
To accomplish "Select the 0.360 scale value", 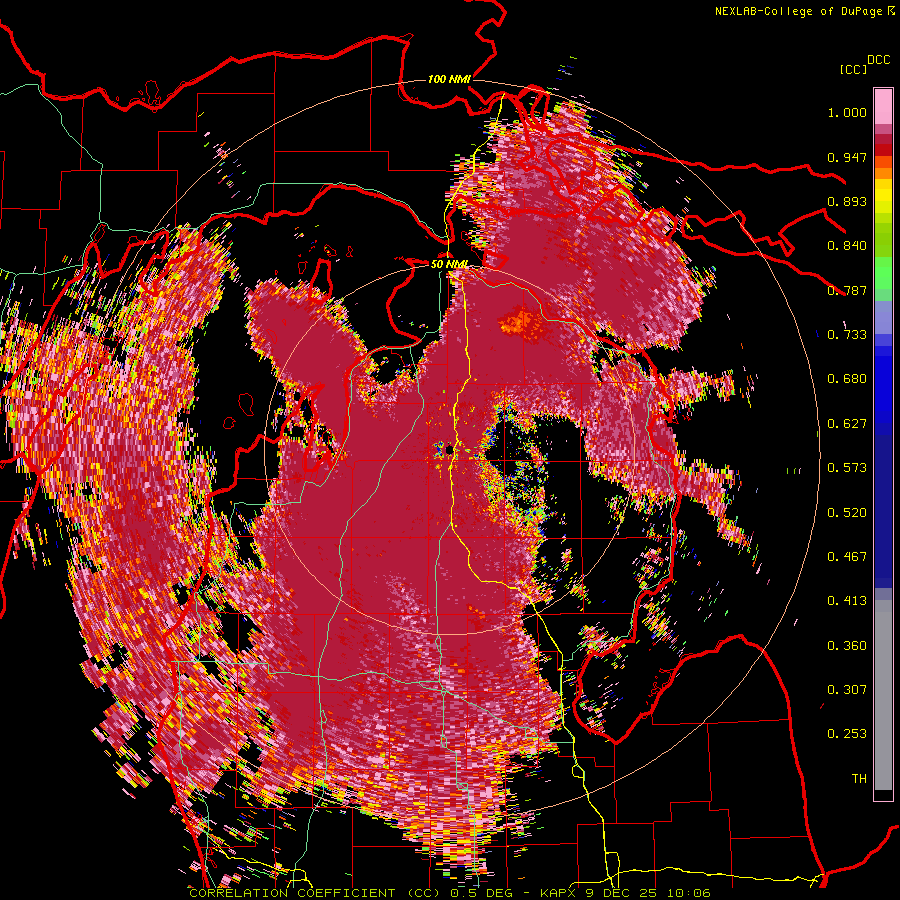I will click(847, 646).
